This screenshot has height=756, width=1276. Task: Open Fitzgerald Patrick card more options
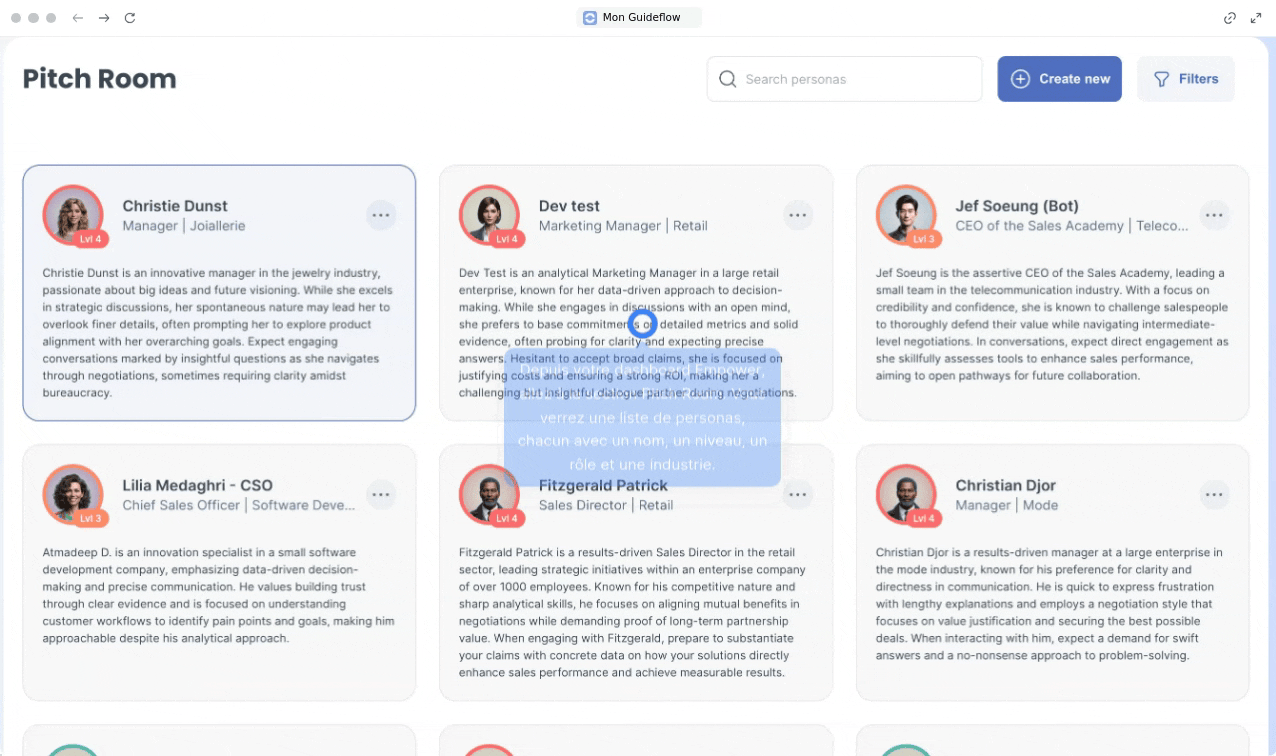[797, 494]
